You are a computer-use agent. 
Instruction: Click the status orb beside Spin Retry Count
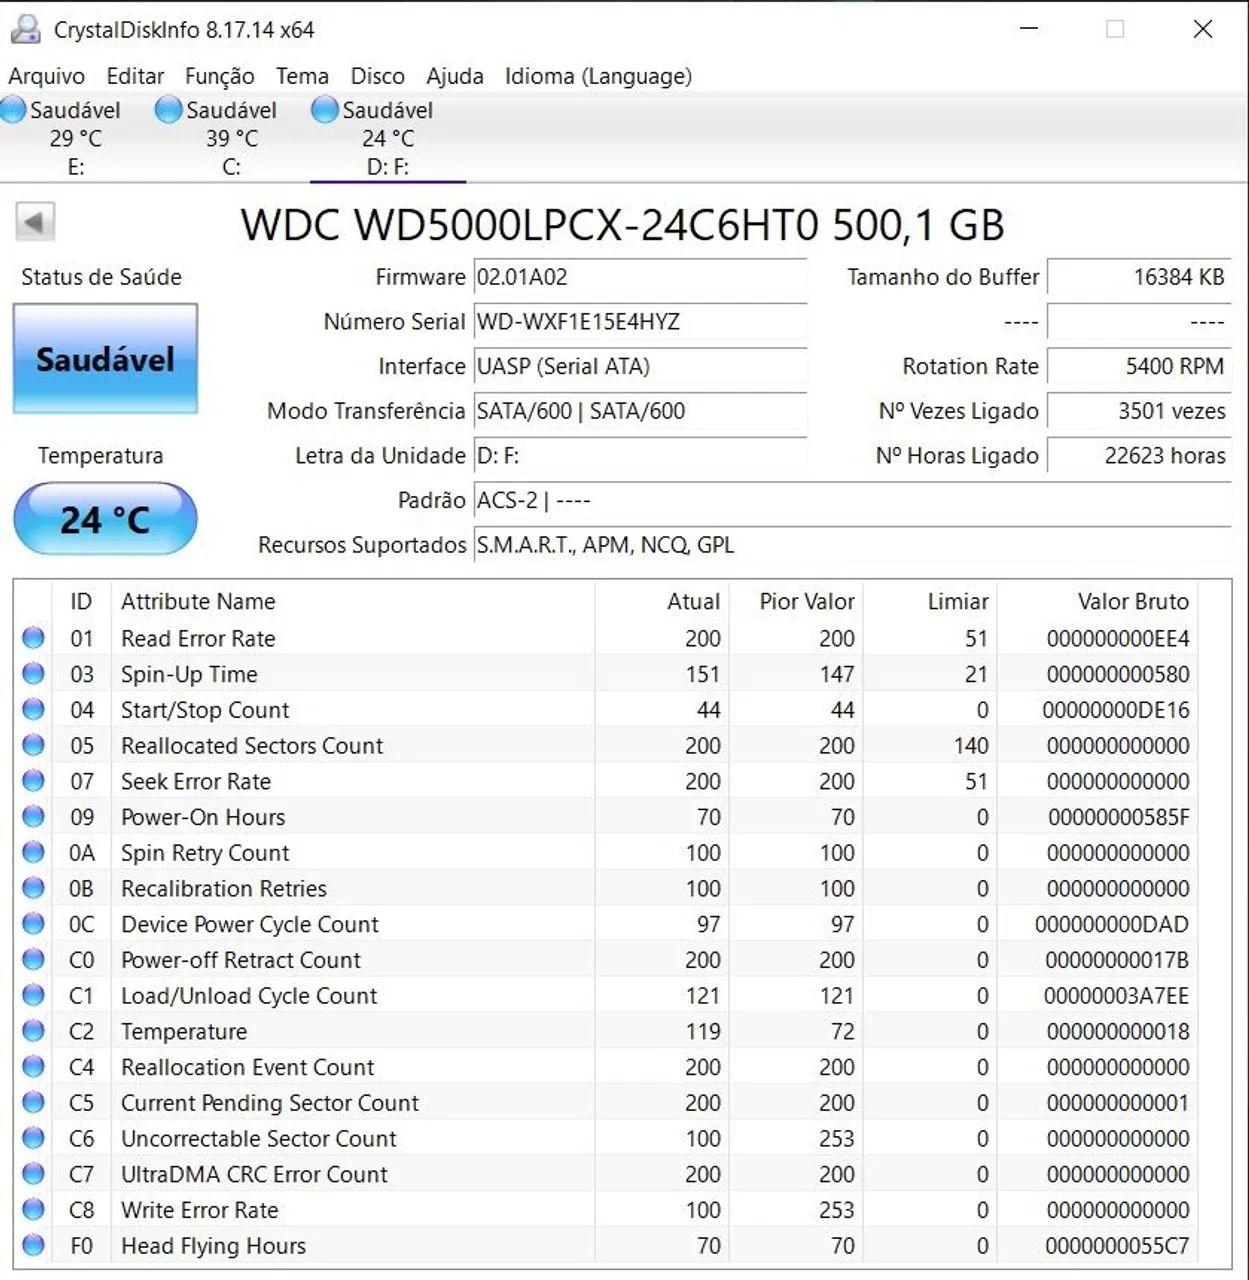tap(33, 853)
